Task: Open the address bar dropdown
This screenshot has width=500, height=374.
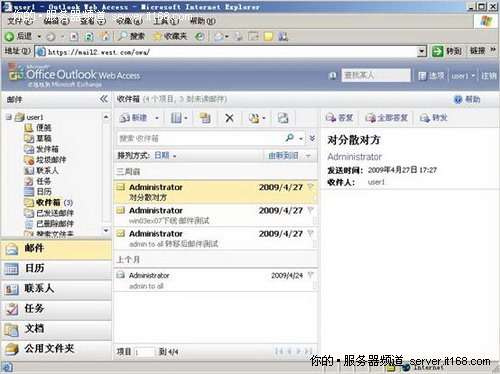Action: point(422,52)
